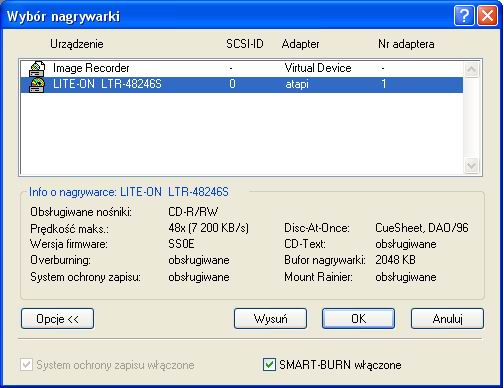Click the System ochrony zapisu info label

[x=85, y=277]
